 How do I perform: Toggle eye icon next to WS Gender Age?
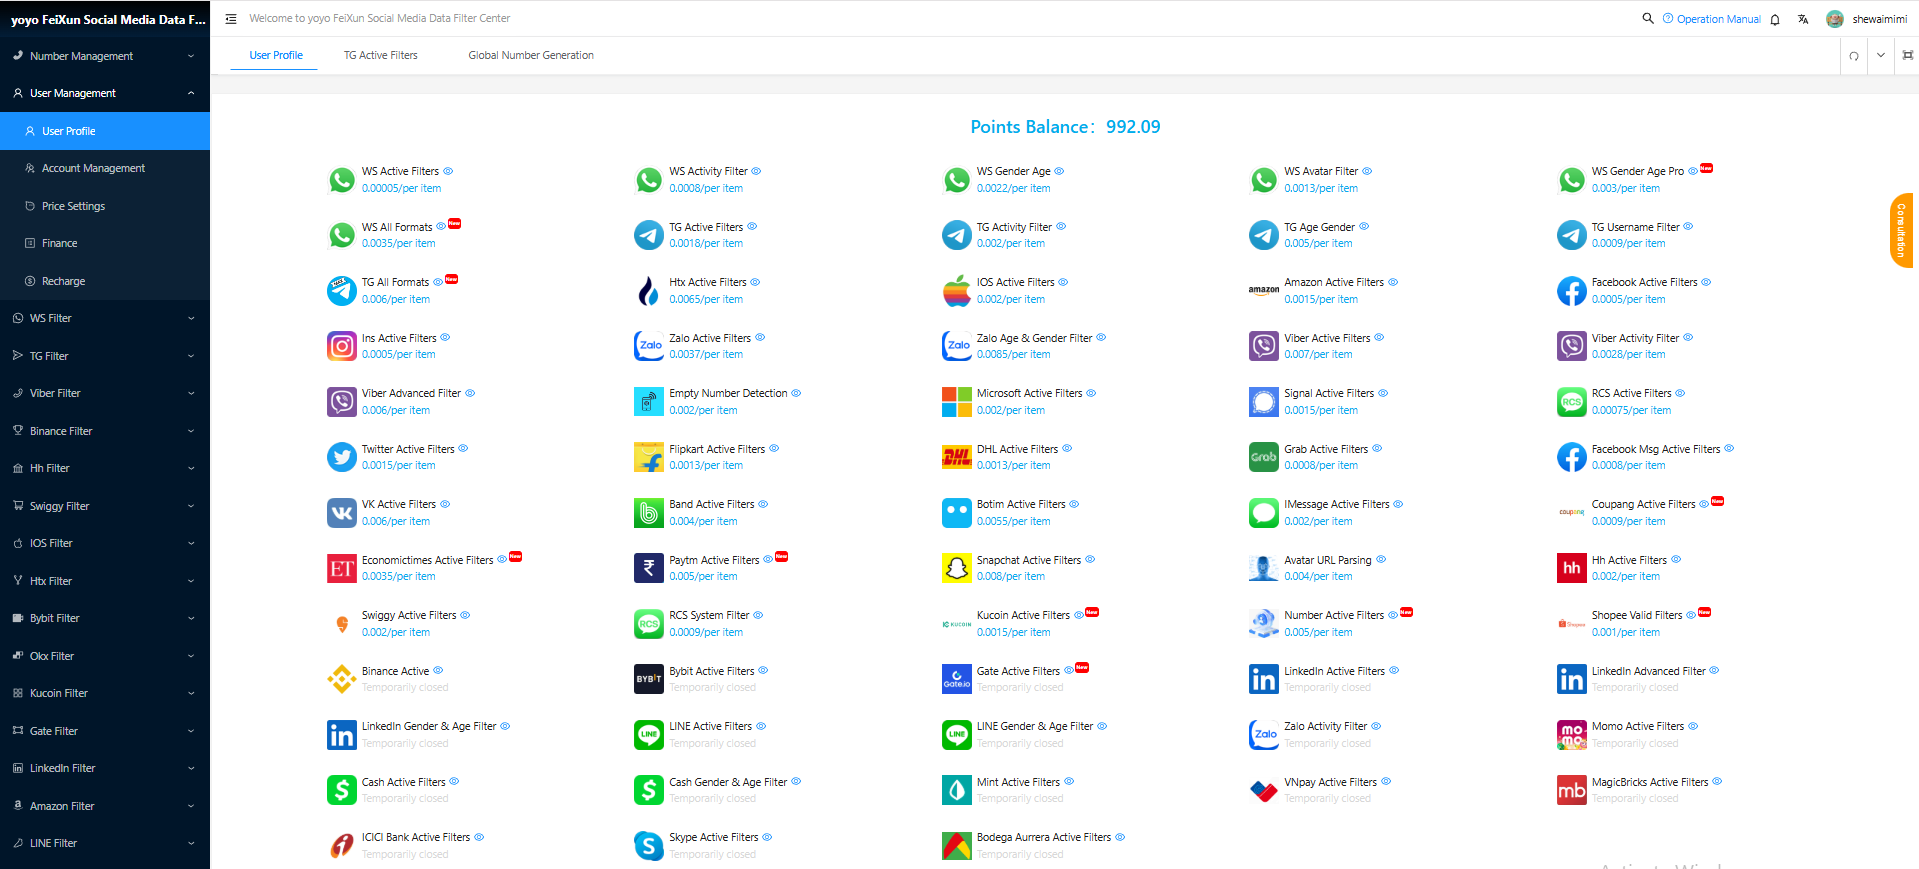[x=1059, y=171]
